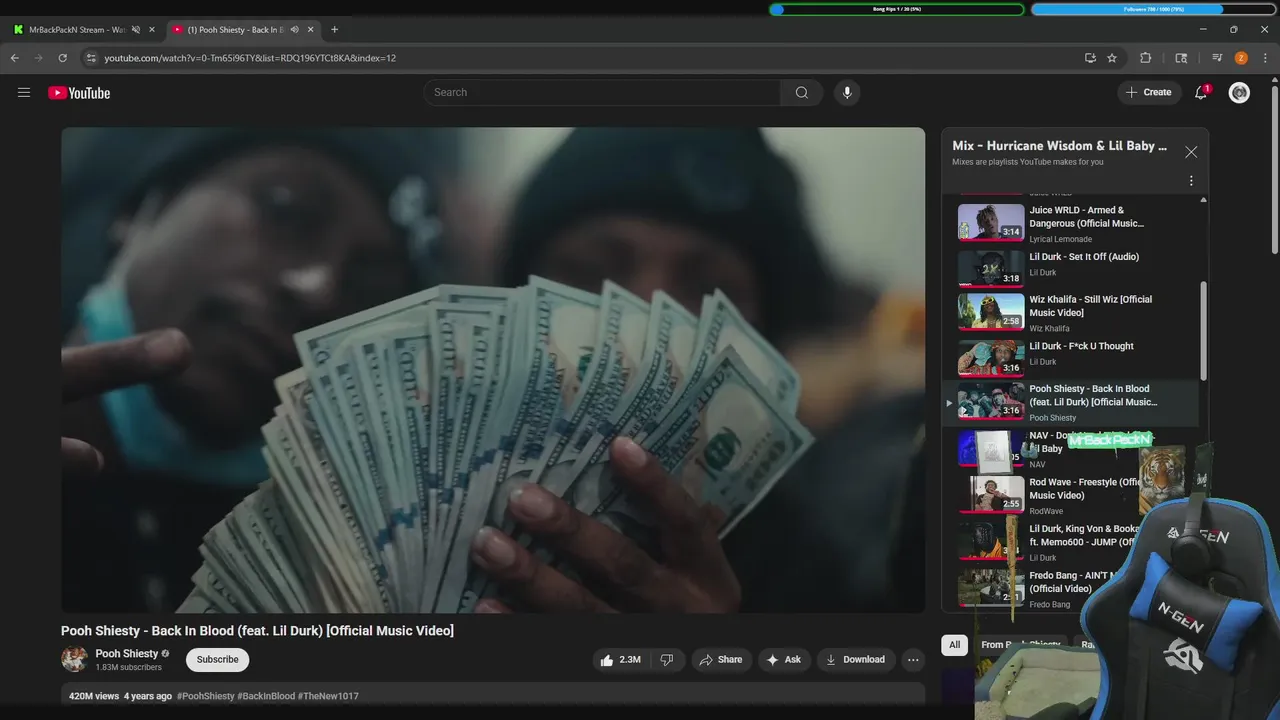This screenshot has height=720, width=1280.
Task: Select the All filter chip
Action: pyautogui.click(x=955, y=645)
